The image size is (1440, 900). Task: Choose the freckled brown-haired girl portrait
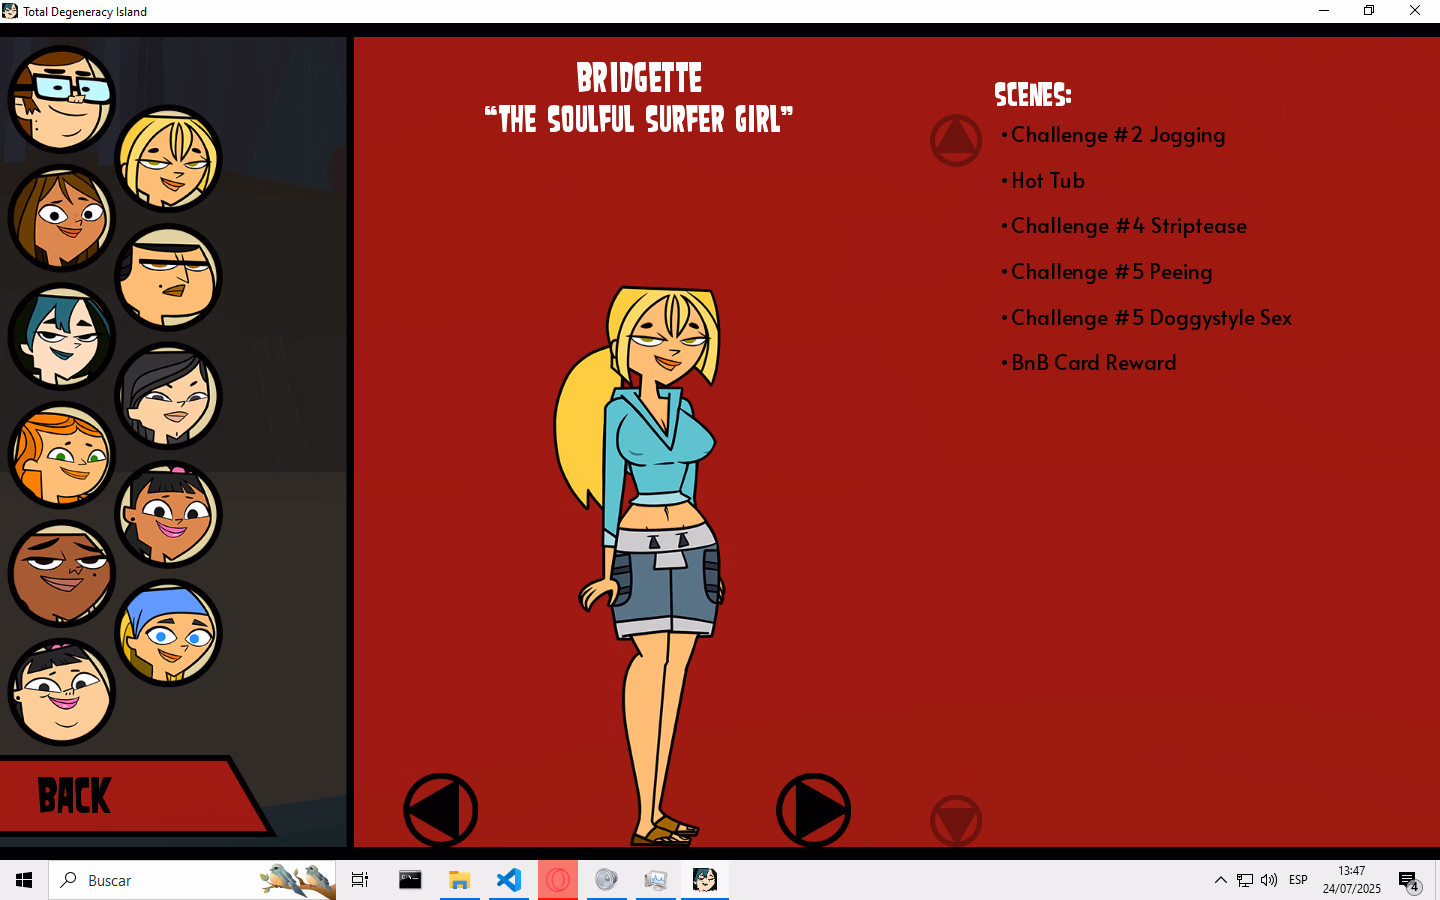pyautogui.click(x=62, y=218)
